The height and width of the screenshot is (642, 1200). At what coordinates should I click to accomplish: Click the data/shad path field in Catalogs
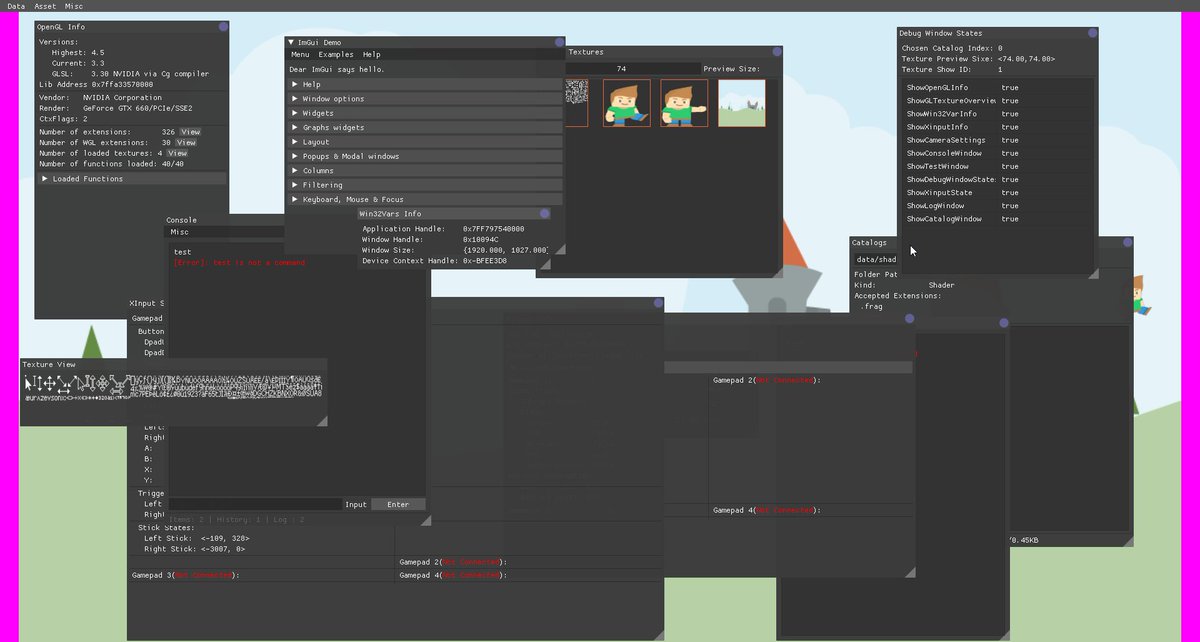876,260
